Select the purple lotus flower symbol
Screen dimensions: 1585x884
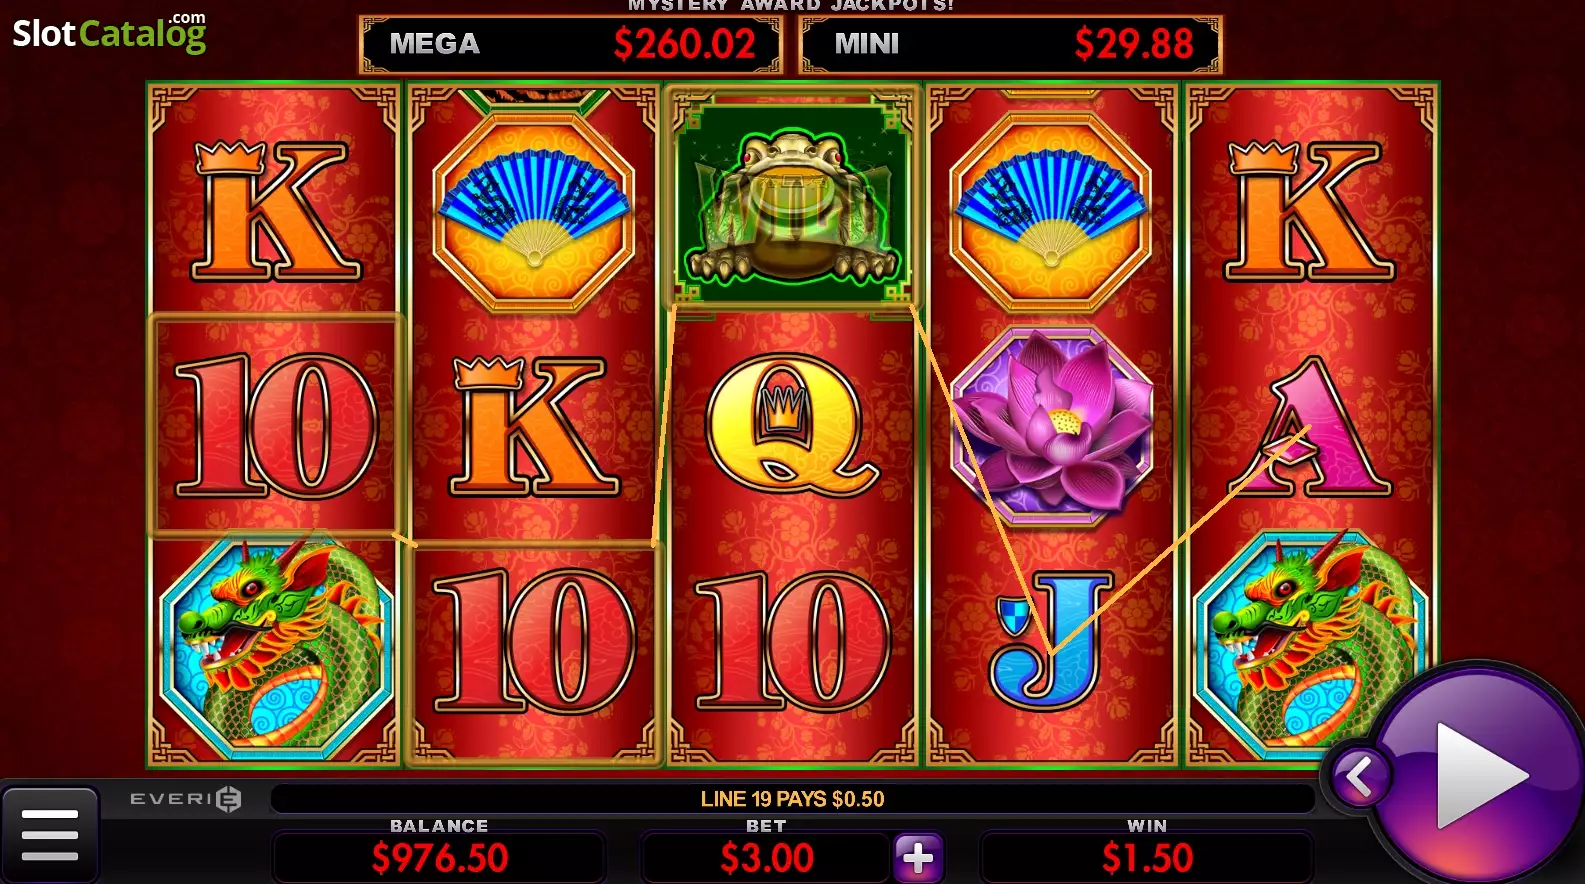coord(1051,424)
